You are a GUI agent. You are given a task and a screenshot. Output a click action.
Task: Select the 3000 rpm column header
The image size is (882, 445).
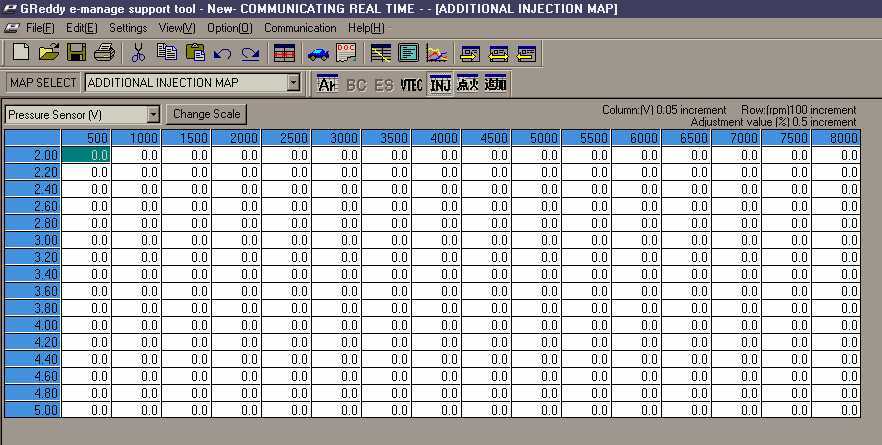point(336,138)
